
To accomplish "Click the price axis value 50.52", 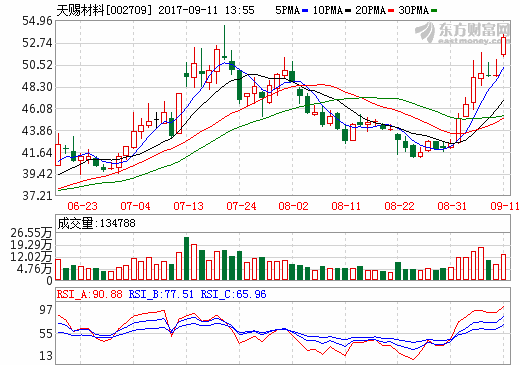I will pos(37,65).
